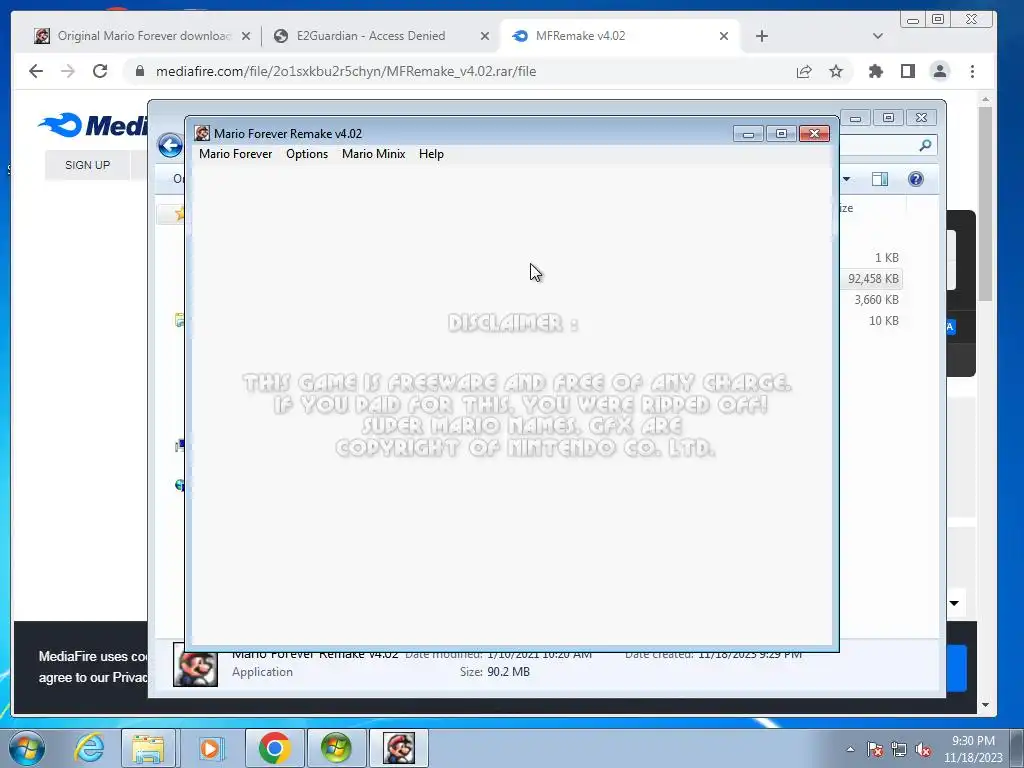Open network tray icon

[899, 749]
